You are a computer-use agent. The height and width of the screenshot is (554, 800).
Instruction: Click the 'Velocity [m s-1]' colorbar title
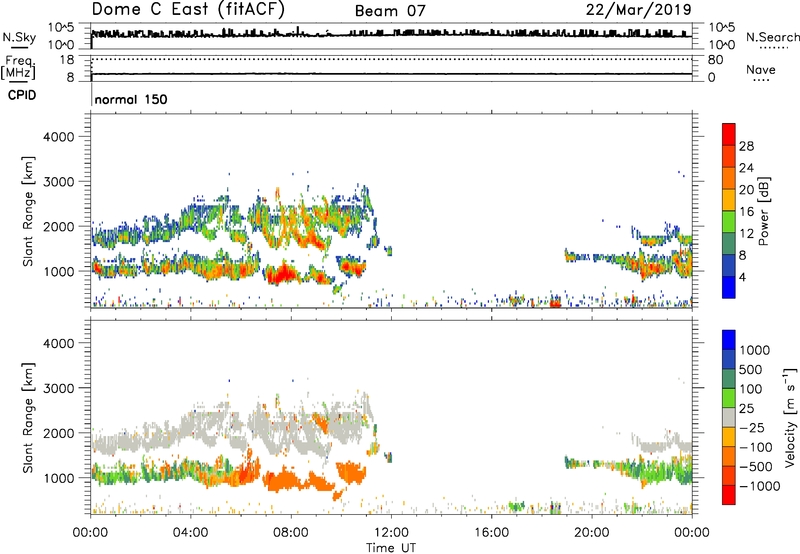tap(790, 417)
